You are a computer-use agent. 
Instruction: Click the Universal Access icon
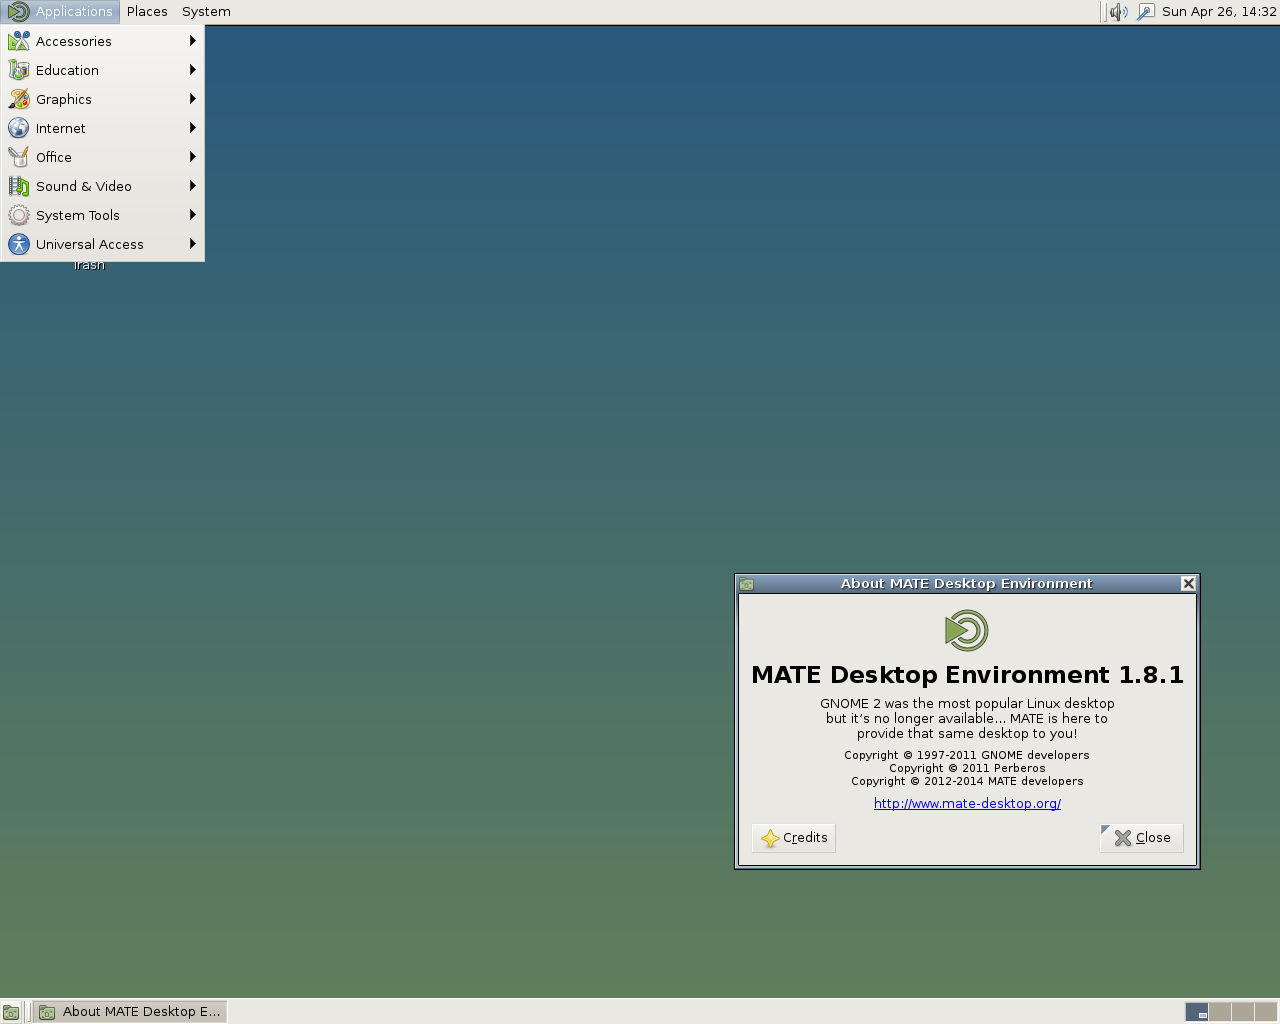coord(19,244)
